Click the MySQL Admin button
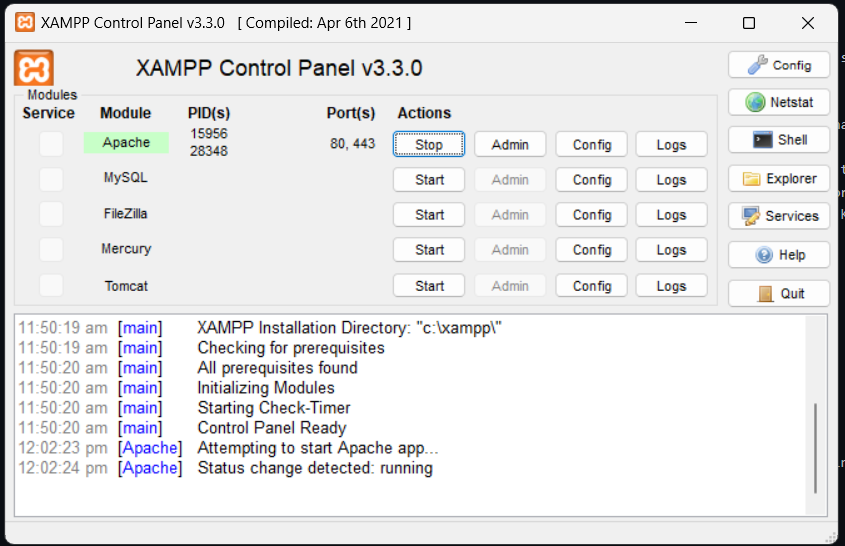 click(x=510, y=179)
